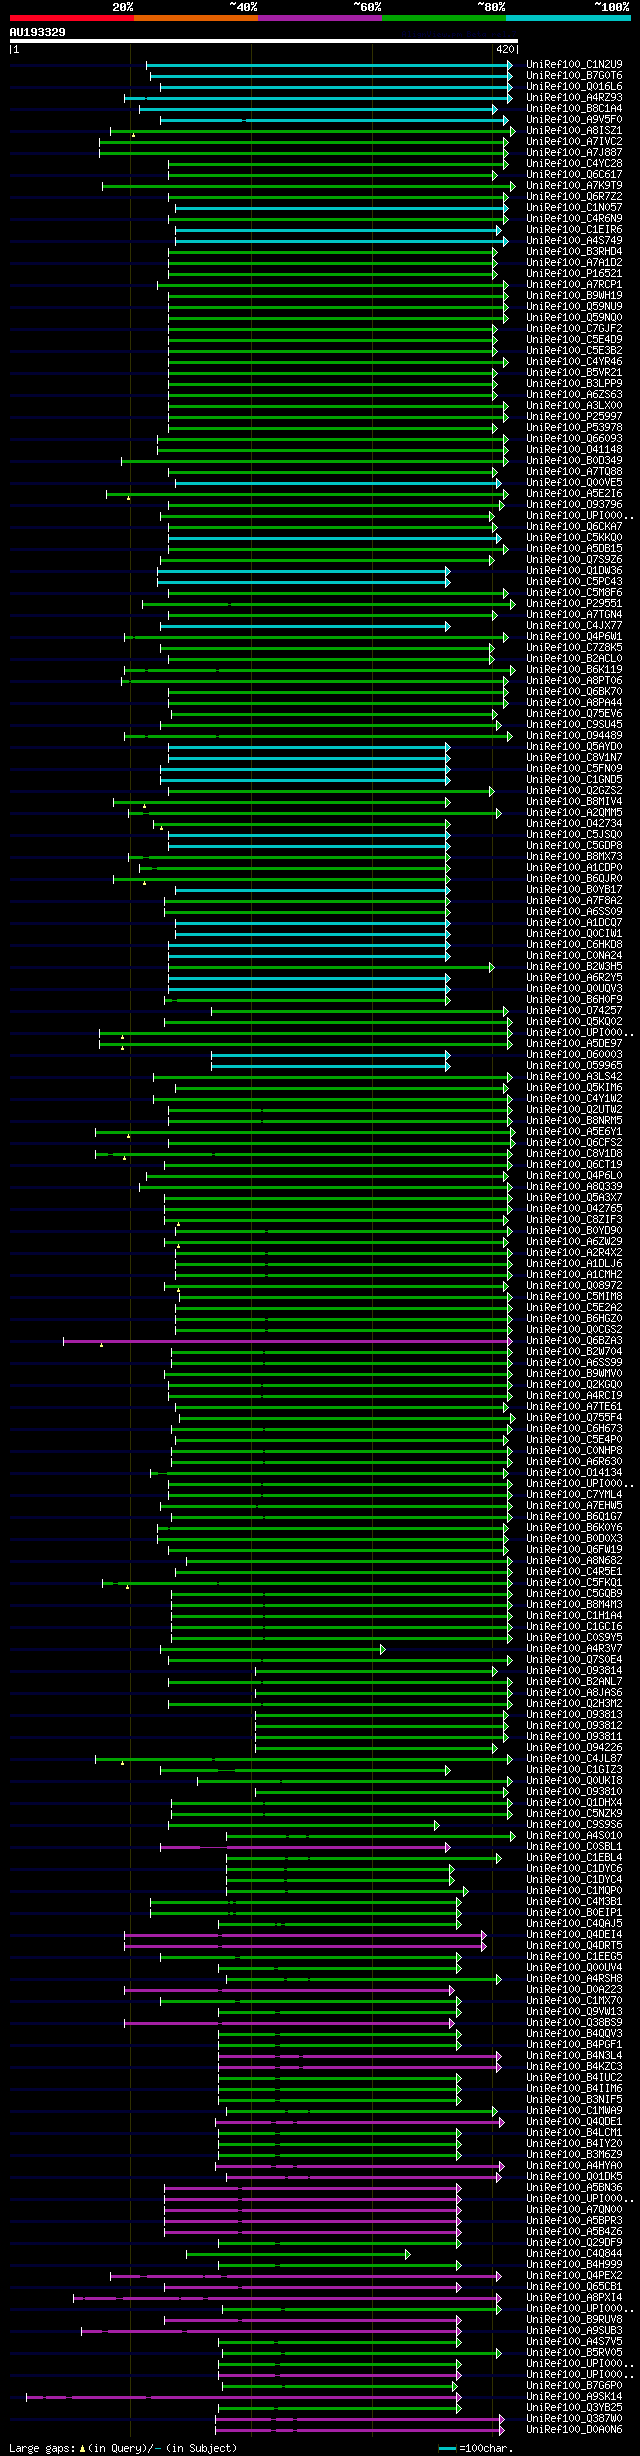
Task: Open hit UniRef100_Q016L6
Action: point(574,87)
